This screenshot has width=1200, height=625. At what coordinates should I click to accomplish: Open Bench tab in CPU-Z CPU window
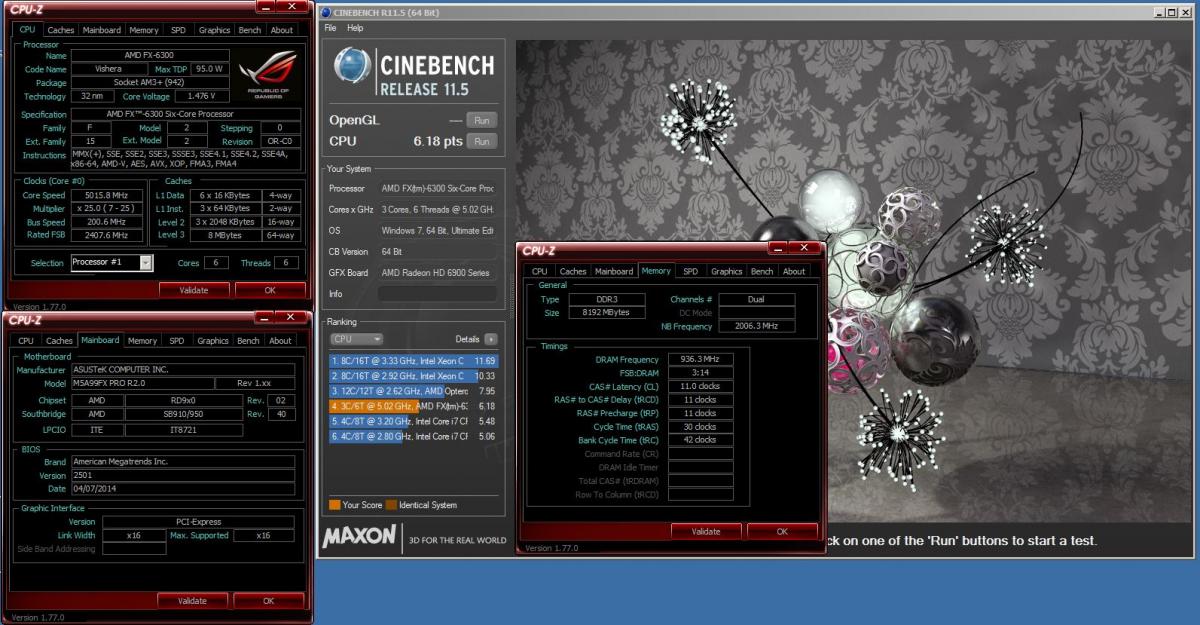(x=250, y=30)
